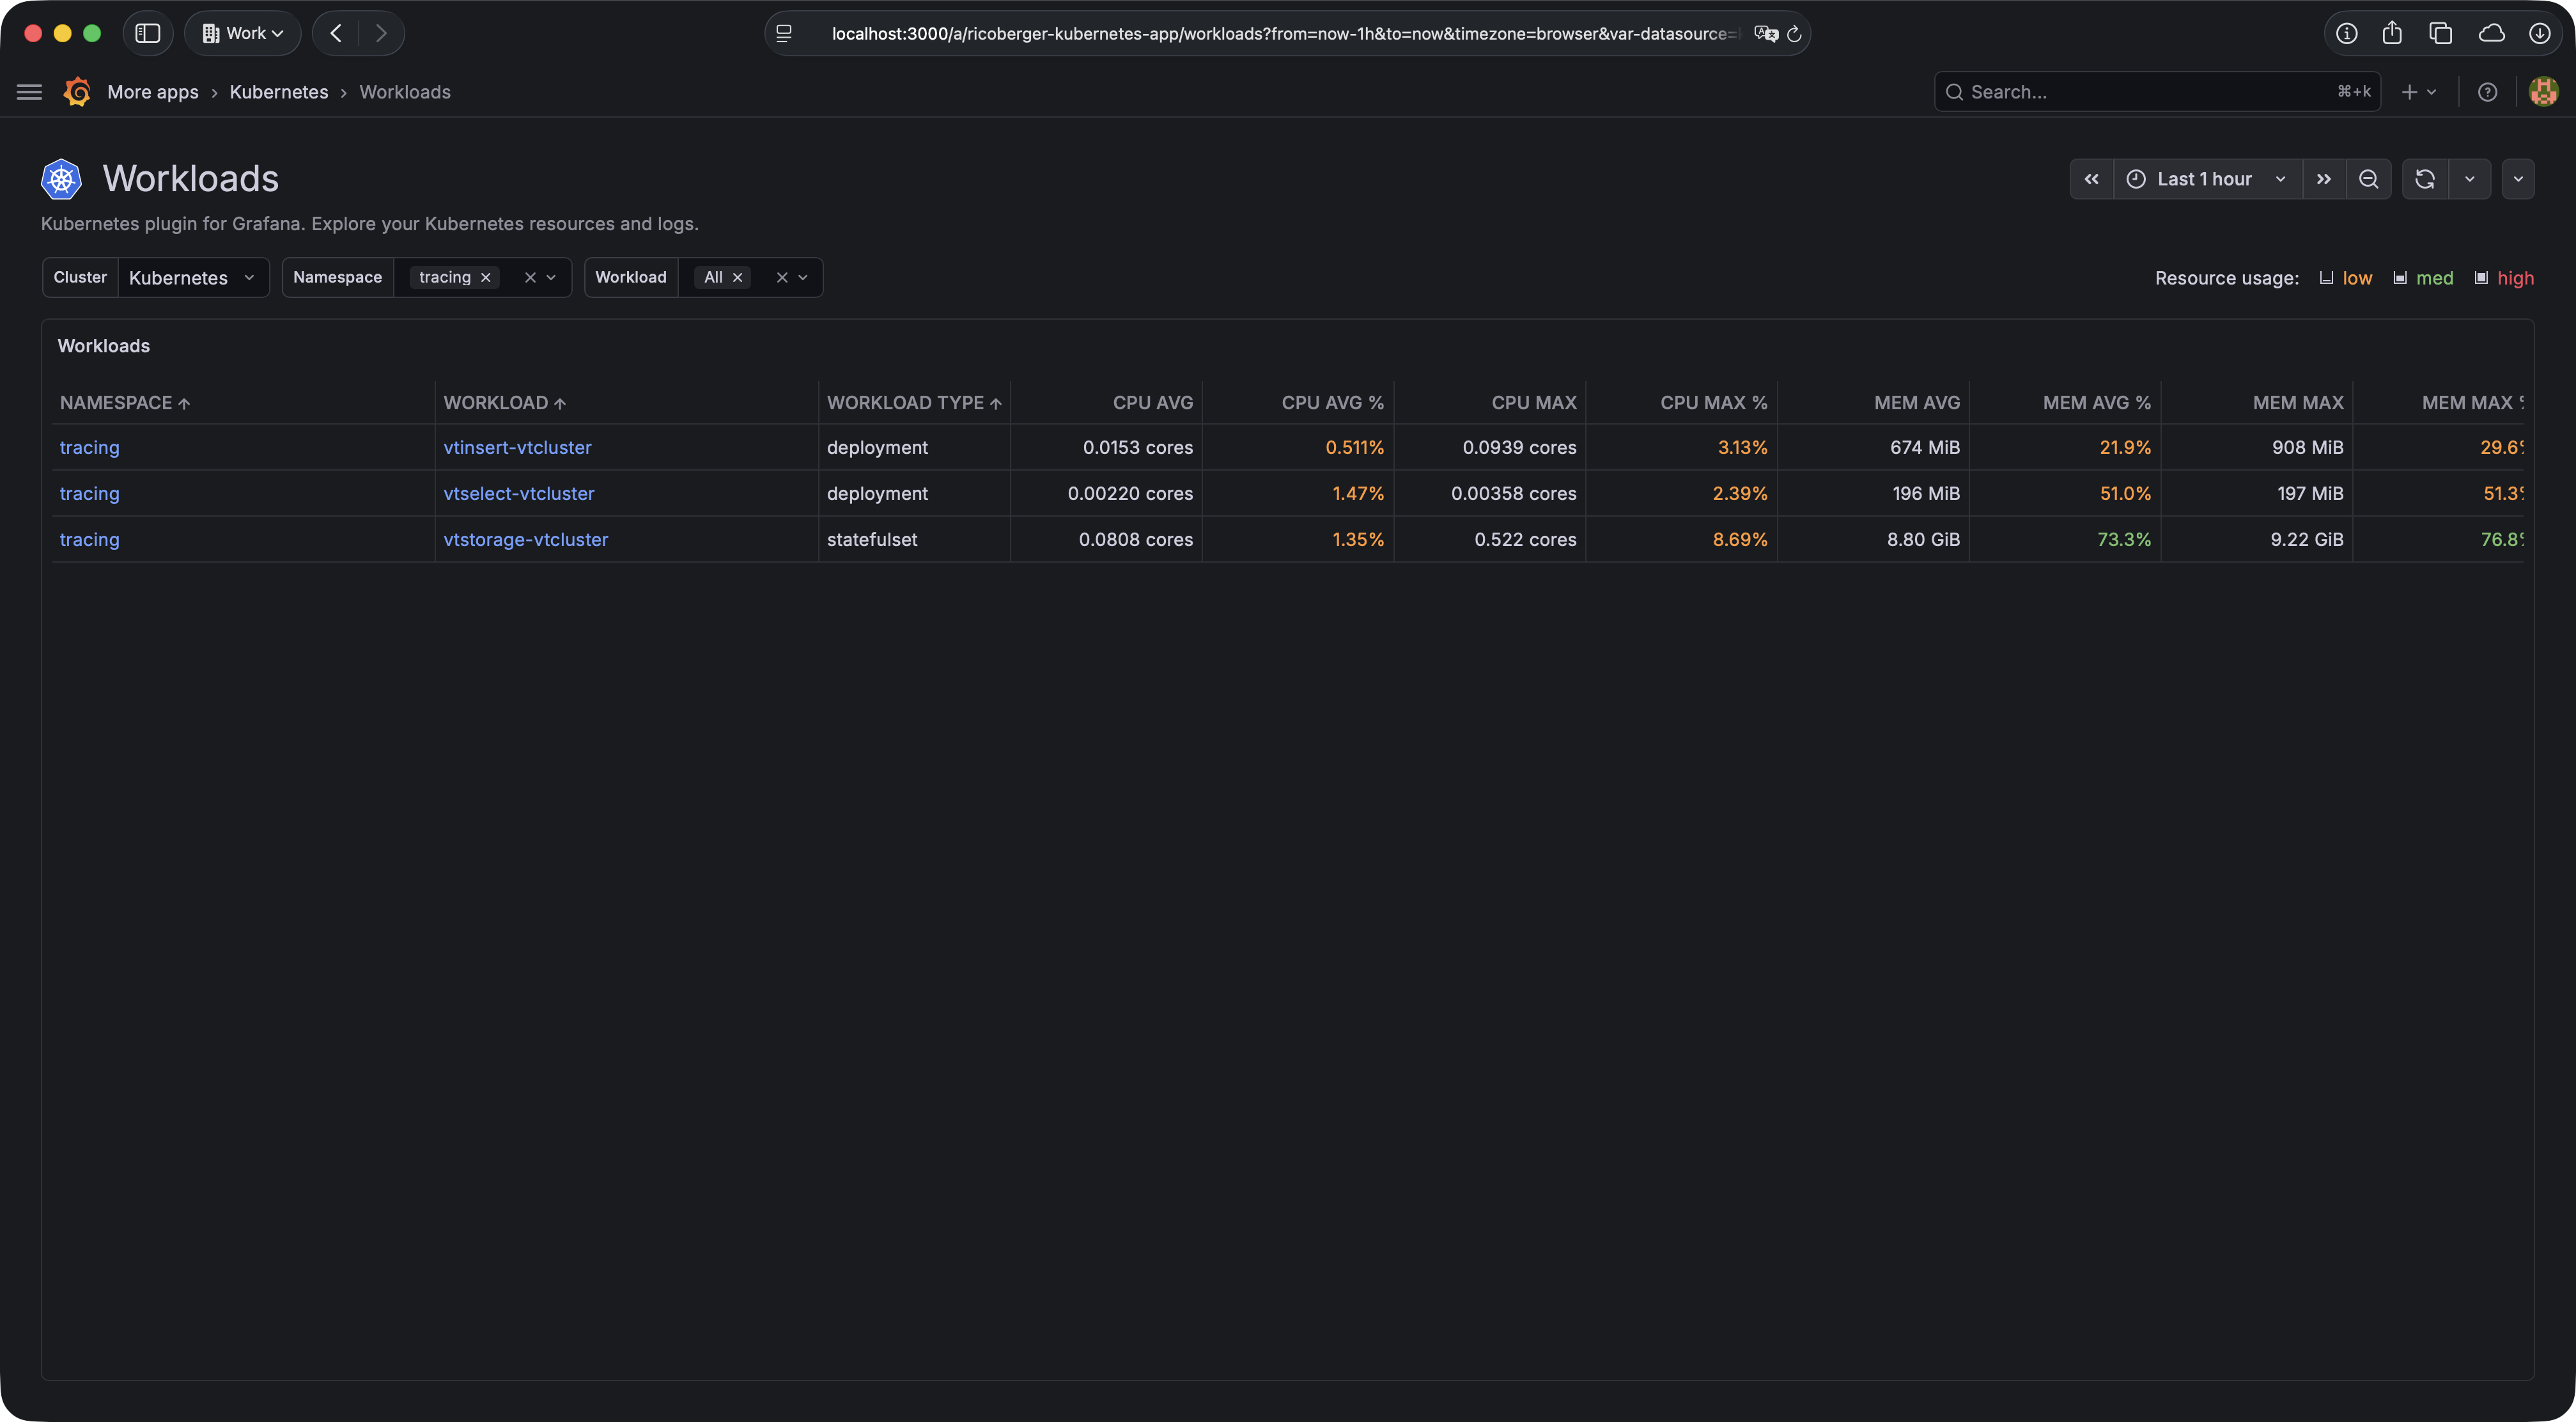Show tab overview with the tabs icon

coord(2441,33)
